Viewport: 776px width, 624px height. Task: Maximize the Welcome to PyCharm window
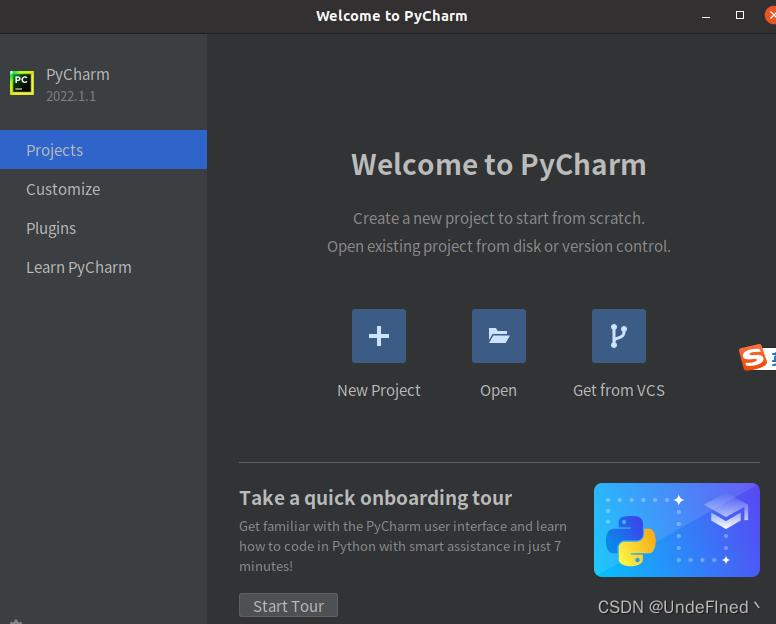tap(740, 15)
